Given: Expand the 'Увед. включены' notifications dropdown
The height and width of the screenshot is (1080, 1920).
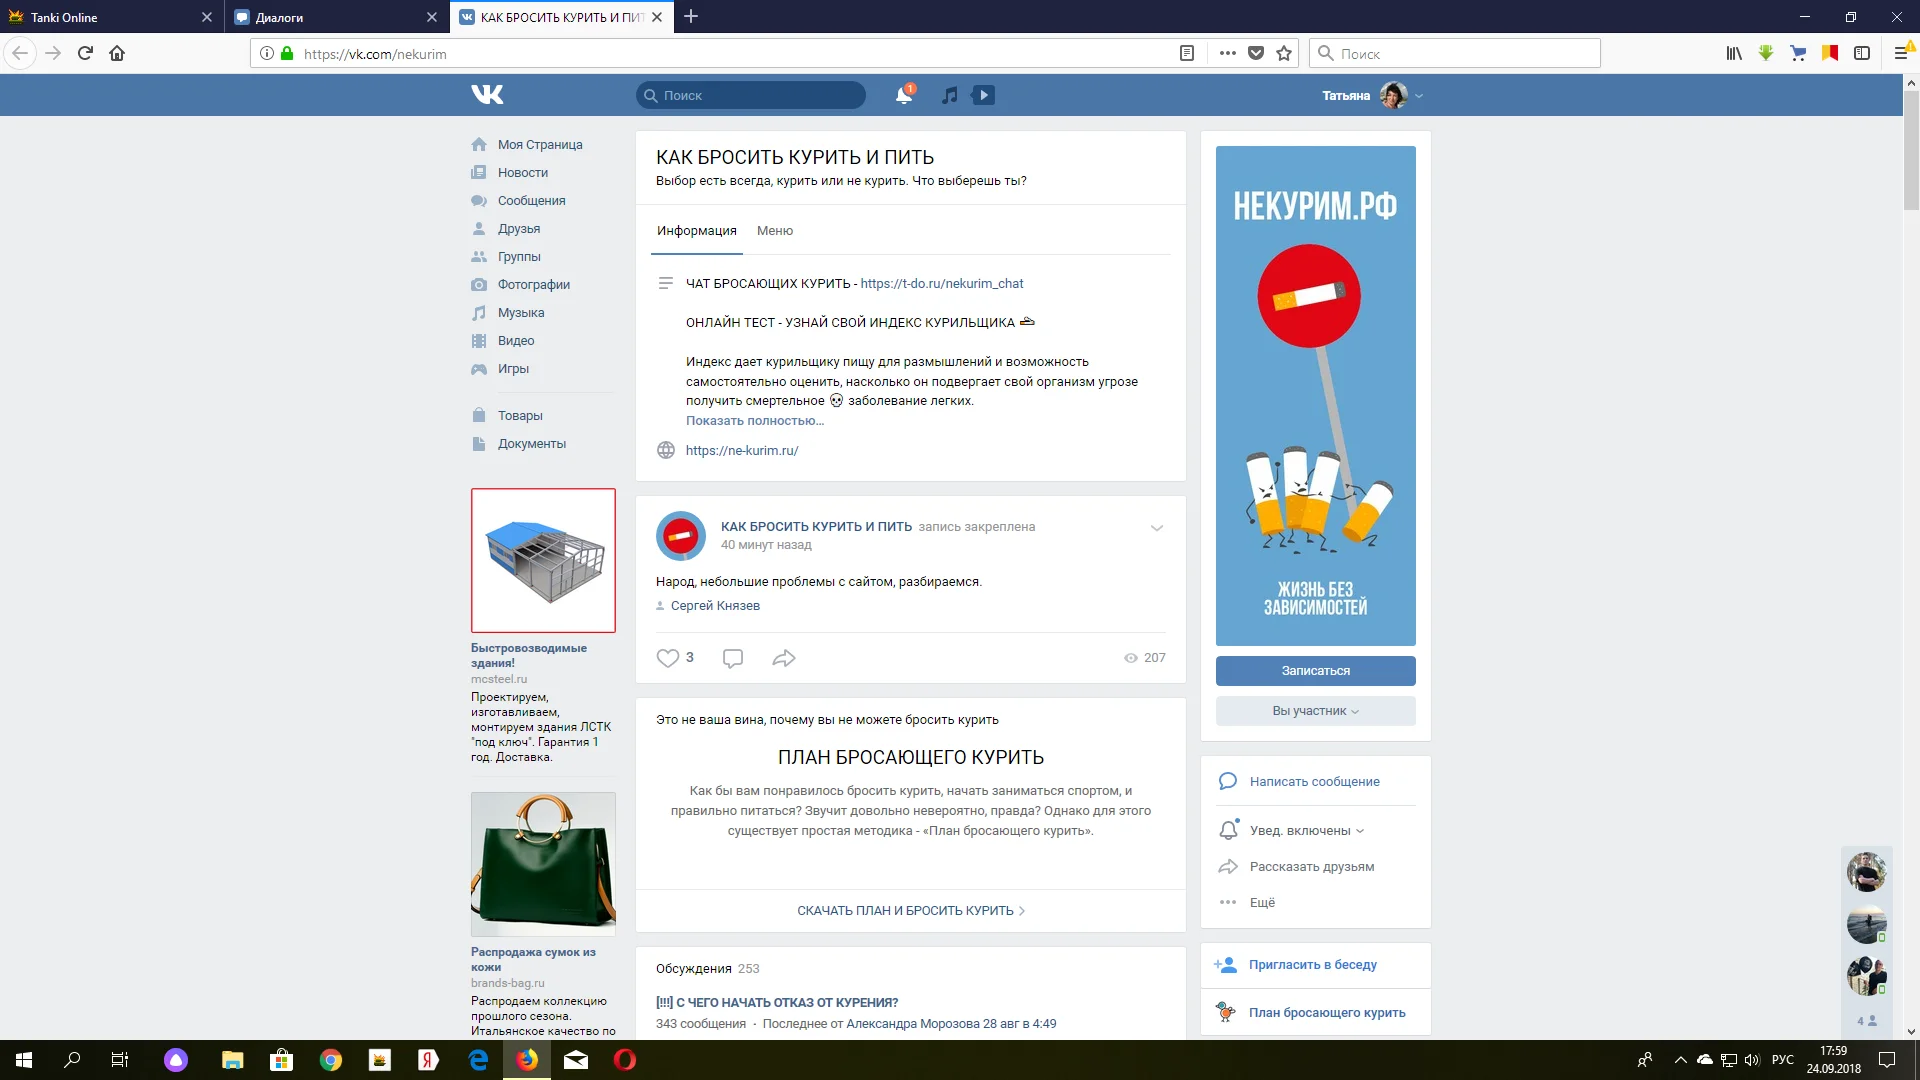Looking at the screenshot, I should coord(1306,831).
